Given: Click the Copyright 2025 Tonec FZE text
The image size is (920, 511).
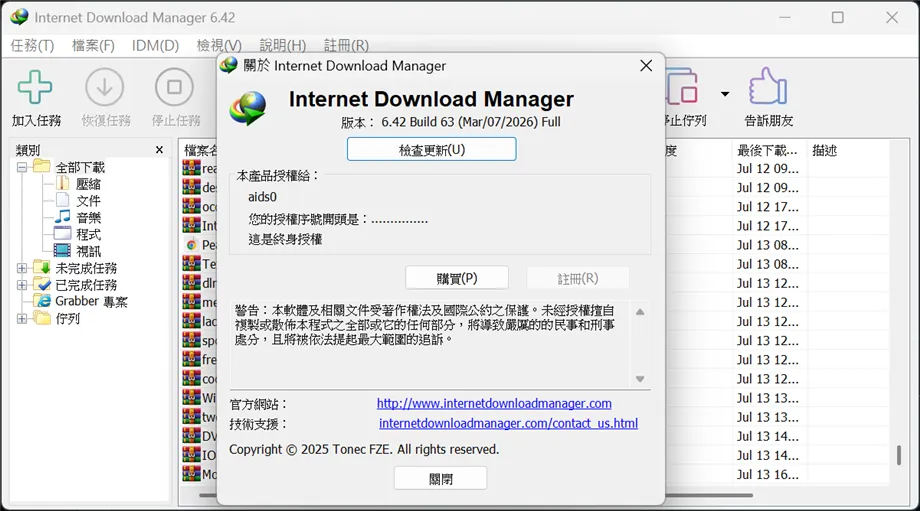Looking at the screenshot, I should pos(364,449).
